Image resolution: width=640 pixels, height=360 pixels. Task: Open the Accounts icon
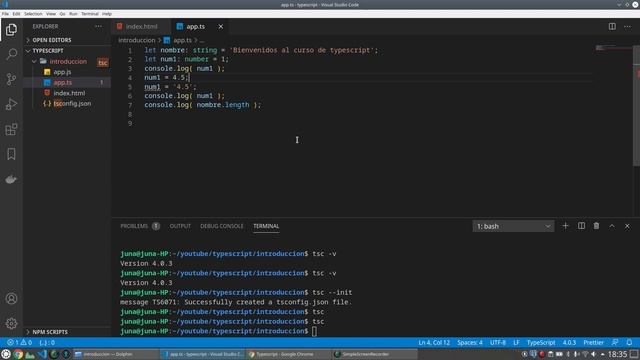point(11,298)
